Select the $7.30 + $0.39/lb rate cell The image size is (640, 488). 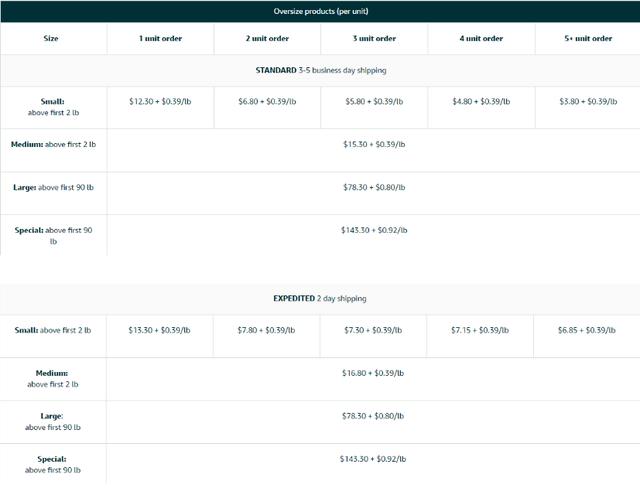(x=374, y=330)
